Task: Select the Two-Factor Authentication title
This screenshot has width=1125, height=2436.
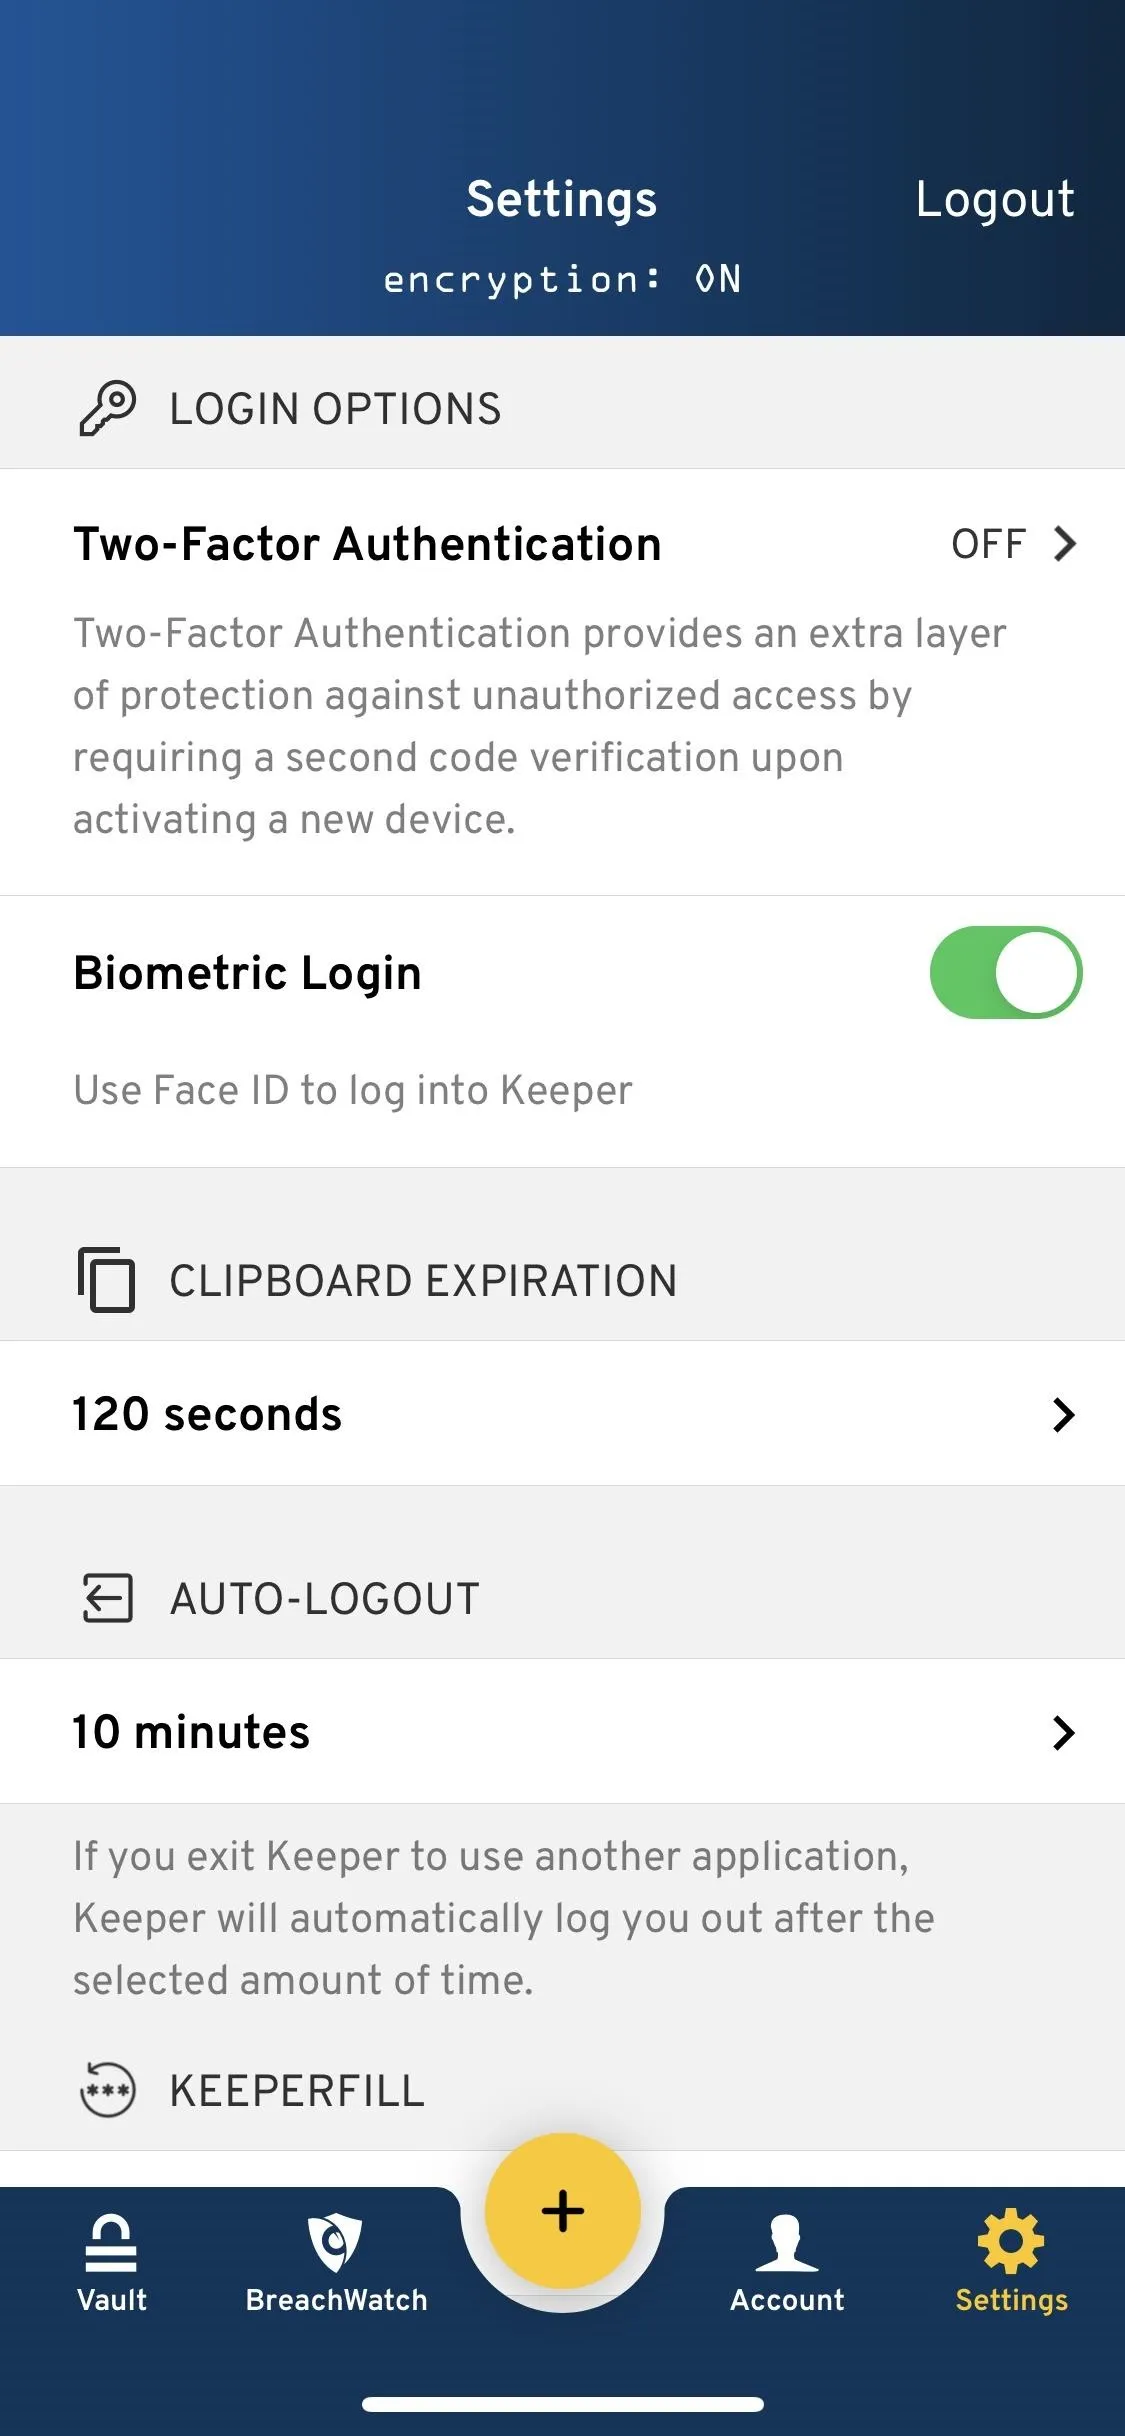Action: 367,544
